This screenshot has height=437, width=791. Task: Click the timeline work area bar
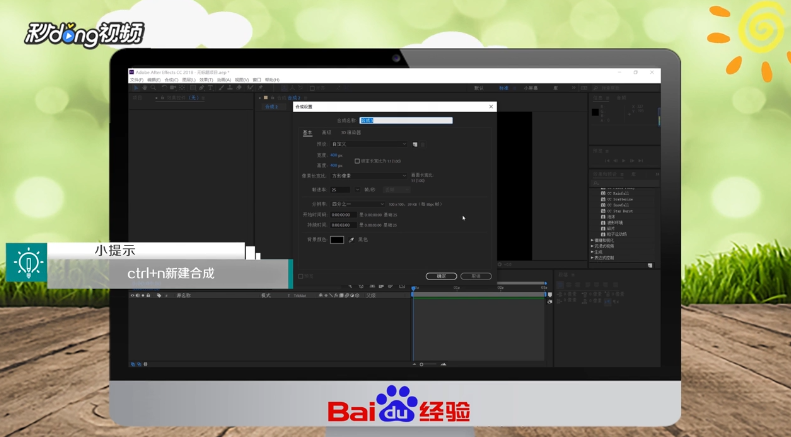(x=479, y=294)
